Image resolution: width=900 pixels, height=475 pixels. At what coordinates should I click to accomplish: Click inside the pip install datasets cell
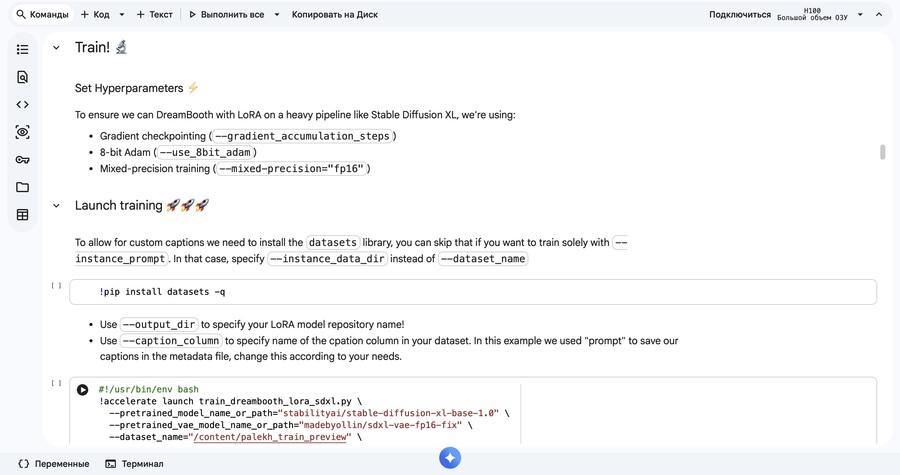473,292
